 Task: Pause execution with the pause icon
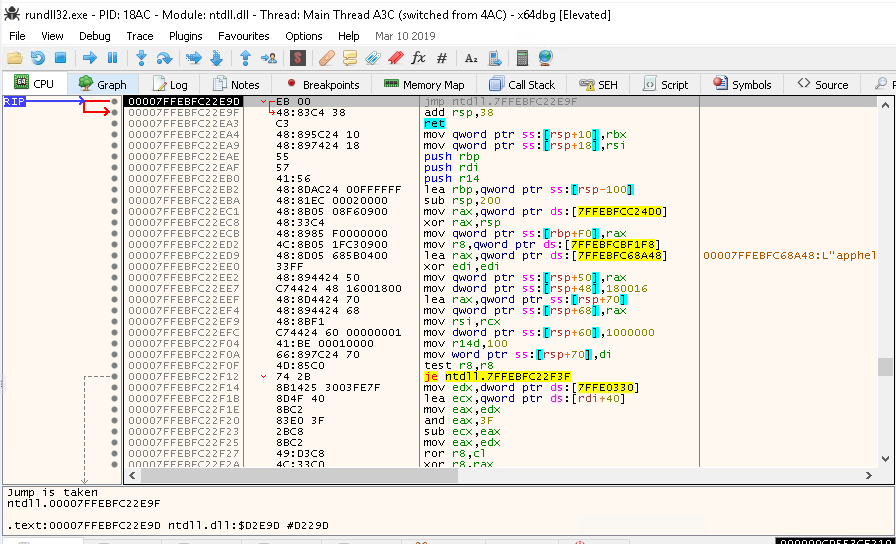click(x=113, y=58)
